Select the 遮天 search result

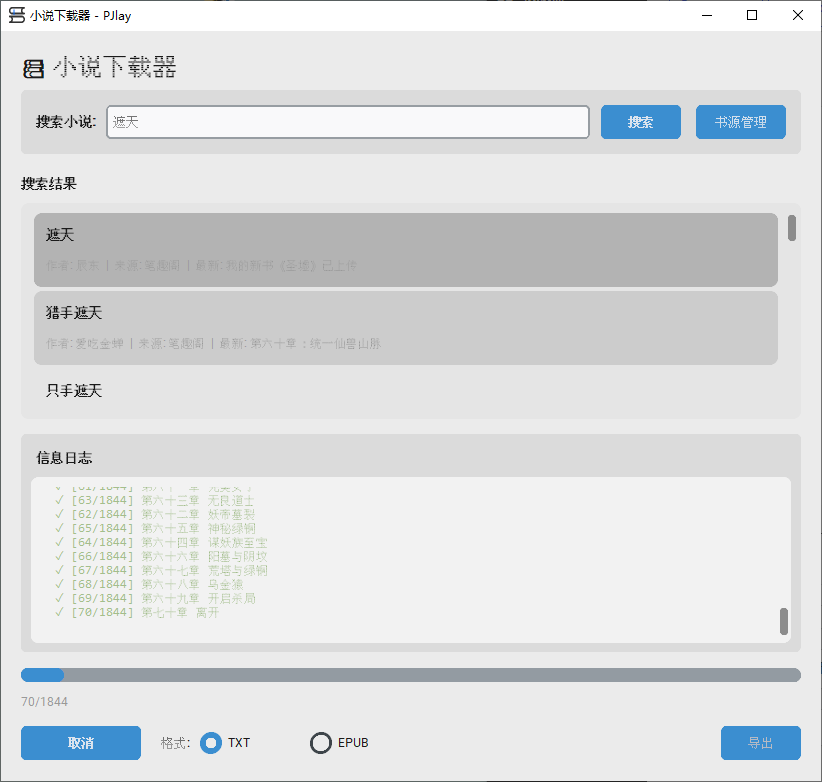(405, 249)
